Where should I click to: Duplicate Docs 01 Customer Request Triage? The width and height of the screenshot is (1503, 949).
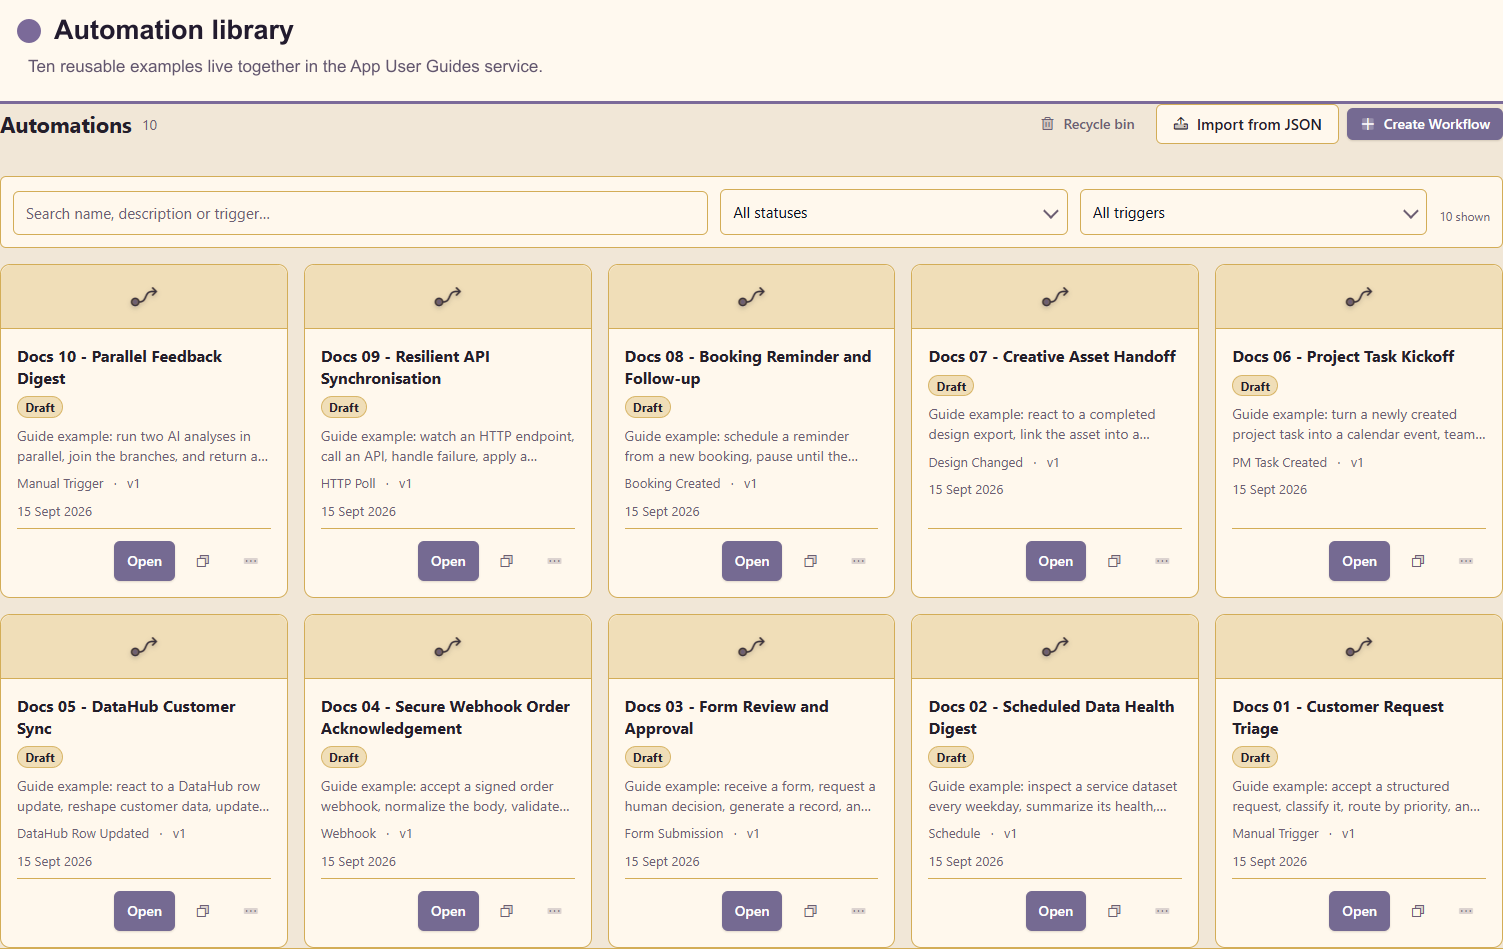(1418, 911)
